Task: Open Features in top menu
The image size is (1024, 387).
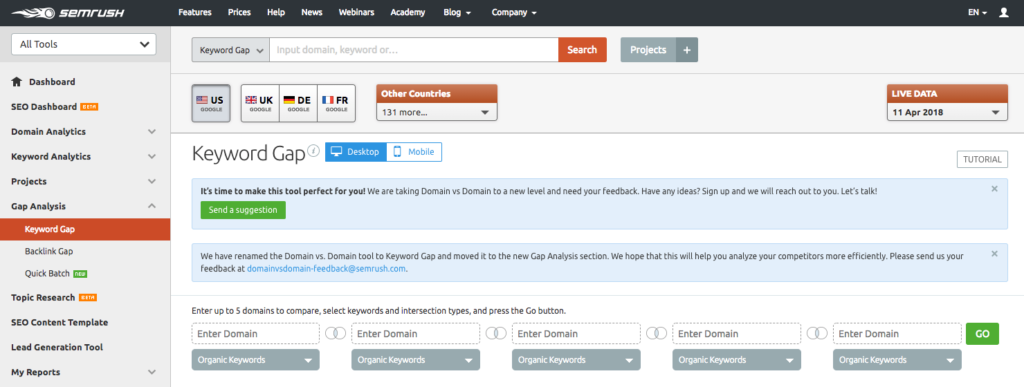Action: click(195, 12)
